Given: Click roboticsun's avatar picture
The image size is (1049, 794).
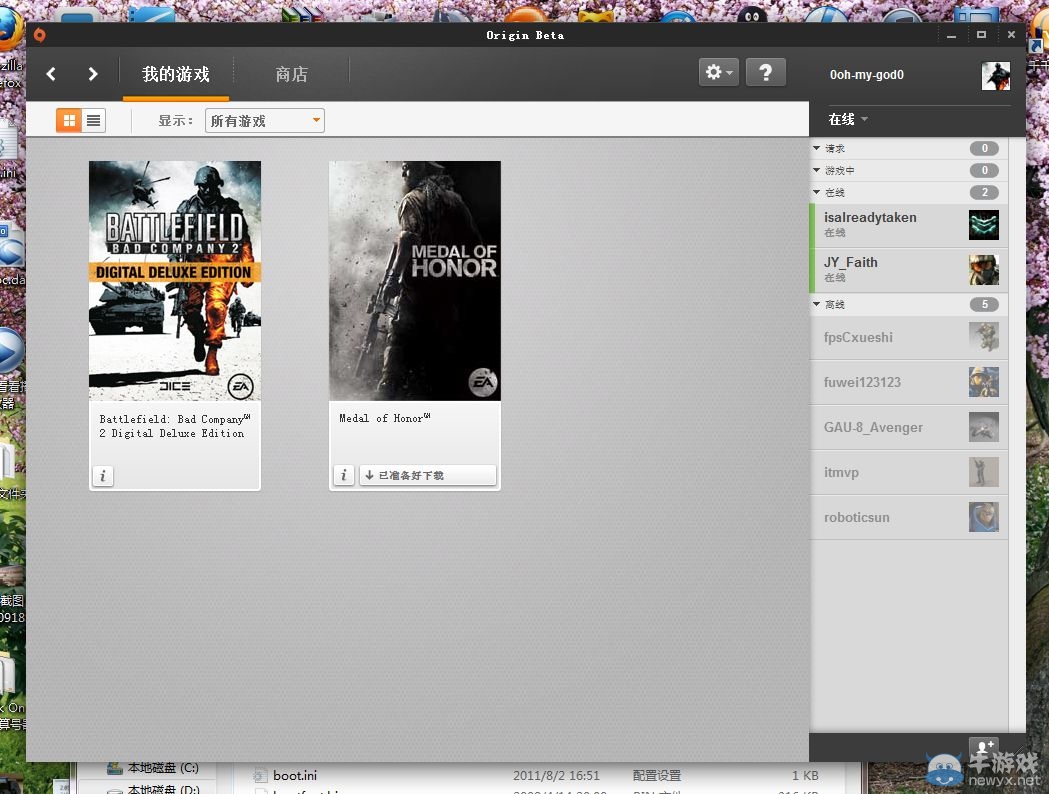Looking at the screenshot, I should (983, 516).
